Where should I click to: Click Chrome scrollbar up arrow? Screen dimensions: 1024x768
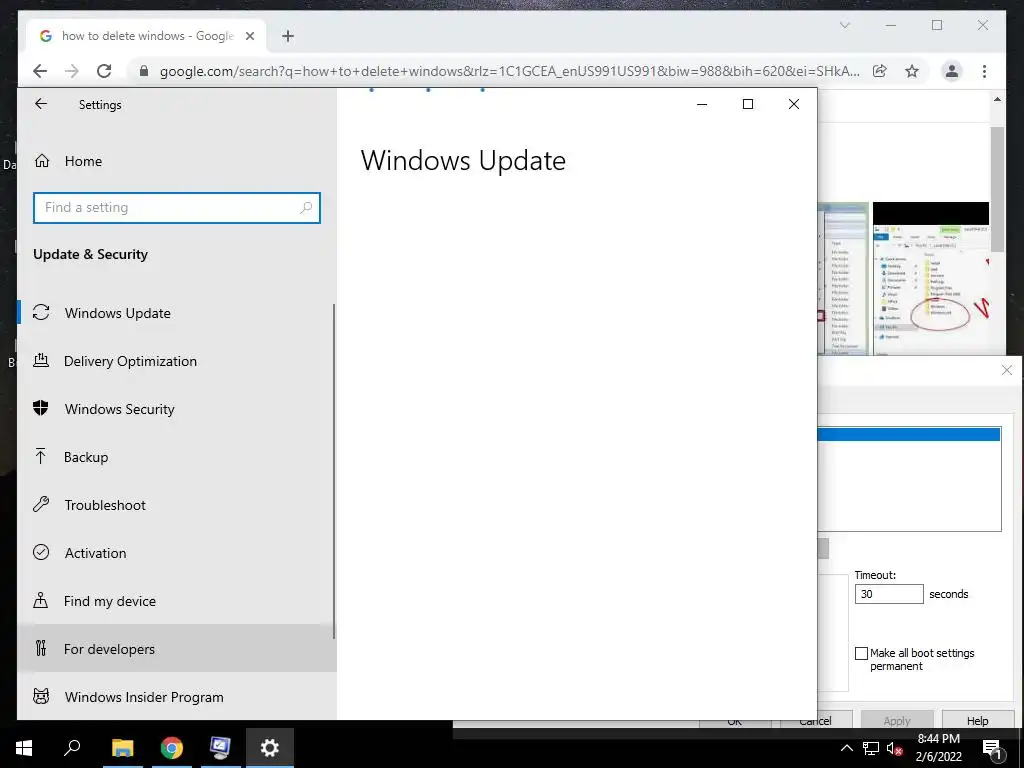coord(997,99)
